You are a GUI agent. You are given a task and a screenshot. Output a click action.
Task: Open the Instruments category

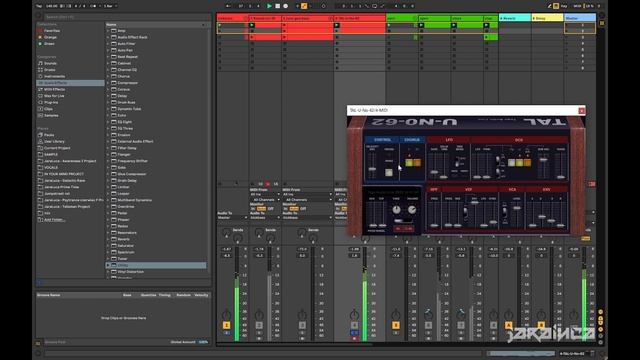[x=54, y=76]
